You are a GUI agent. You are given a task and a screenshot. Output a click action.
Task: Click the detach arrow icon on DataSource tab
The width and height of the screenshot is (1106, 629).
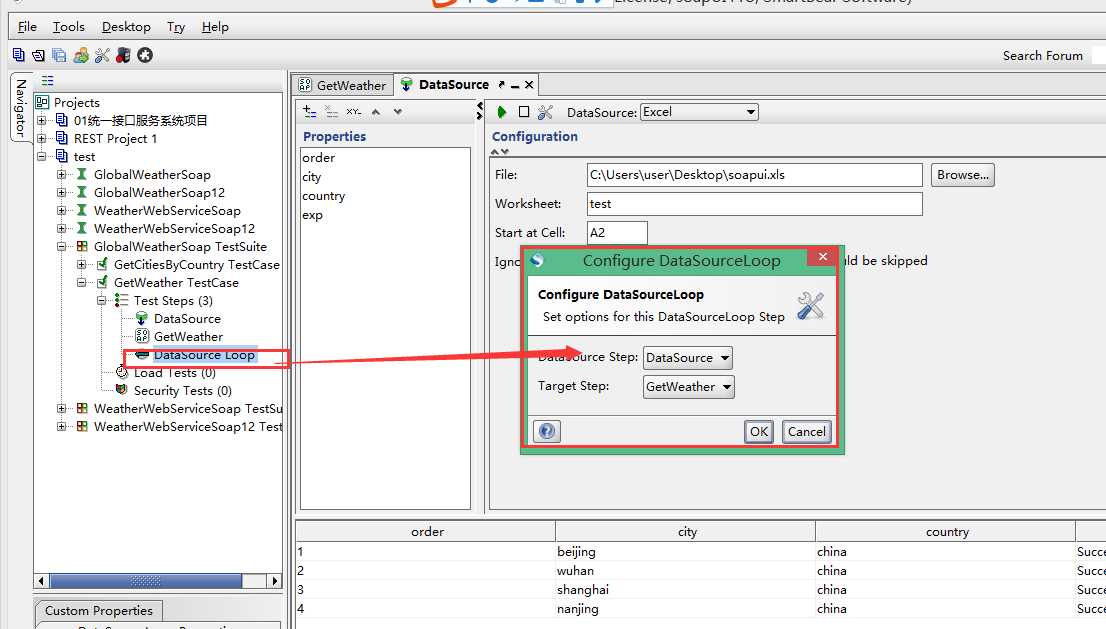(502, 85)
